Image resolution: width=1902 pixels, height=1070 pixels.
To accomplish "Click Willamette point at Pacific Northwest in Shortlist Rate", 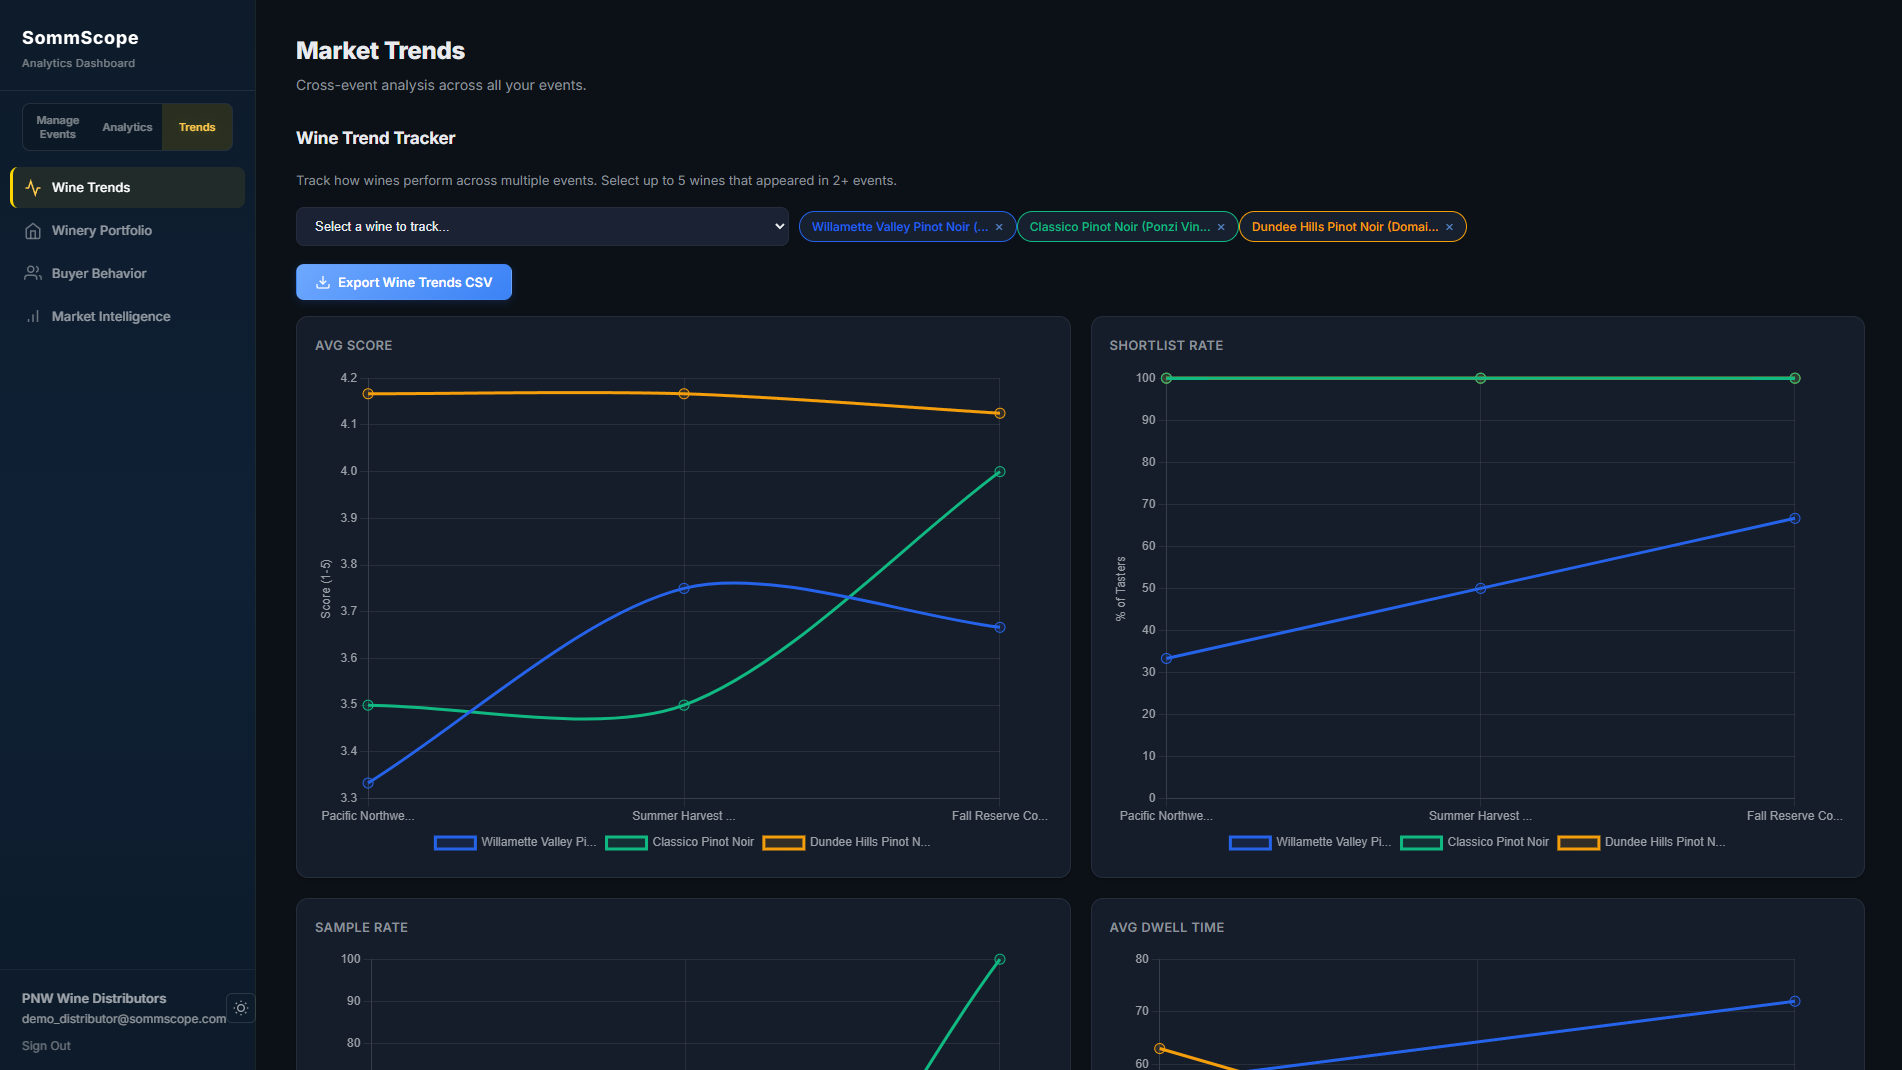I will (x=1167, y=659).
